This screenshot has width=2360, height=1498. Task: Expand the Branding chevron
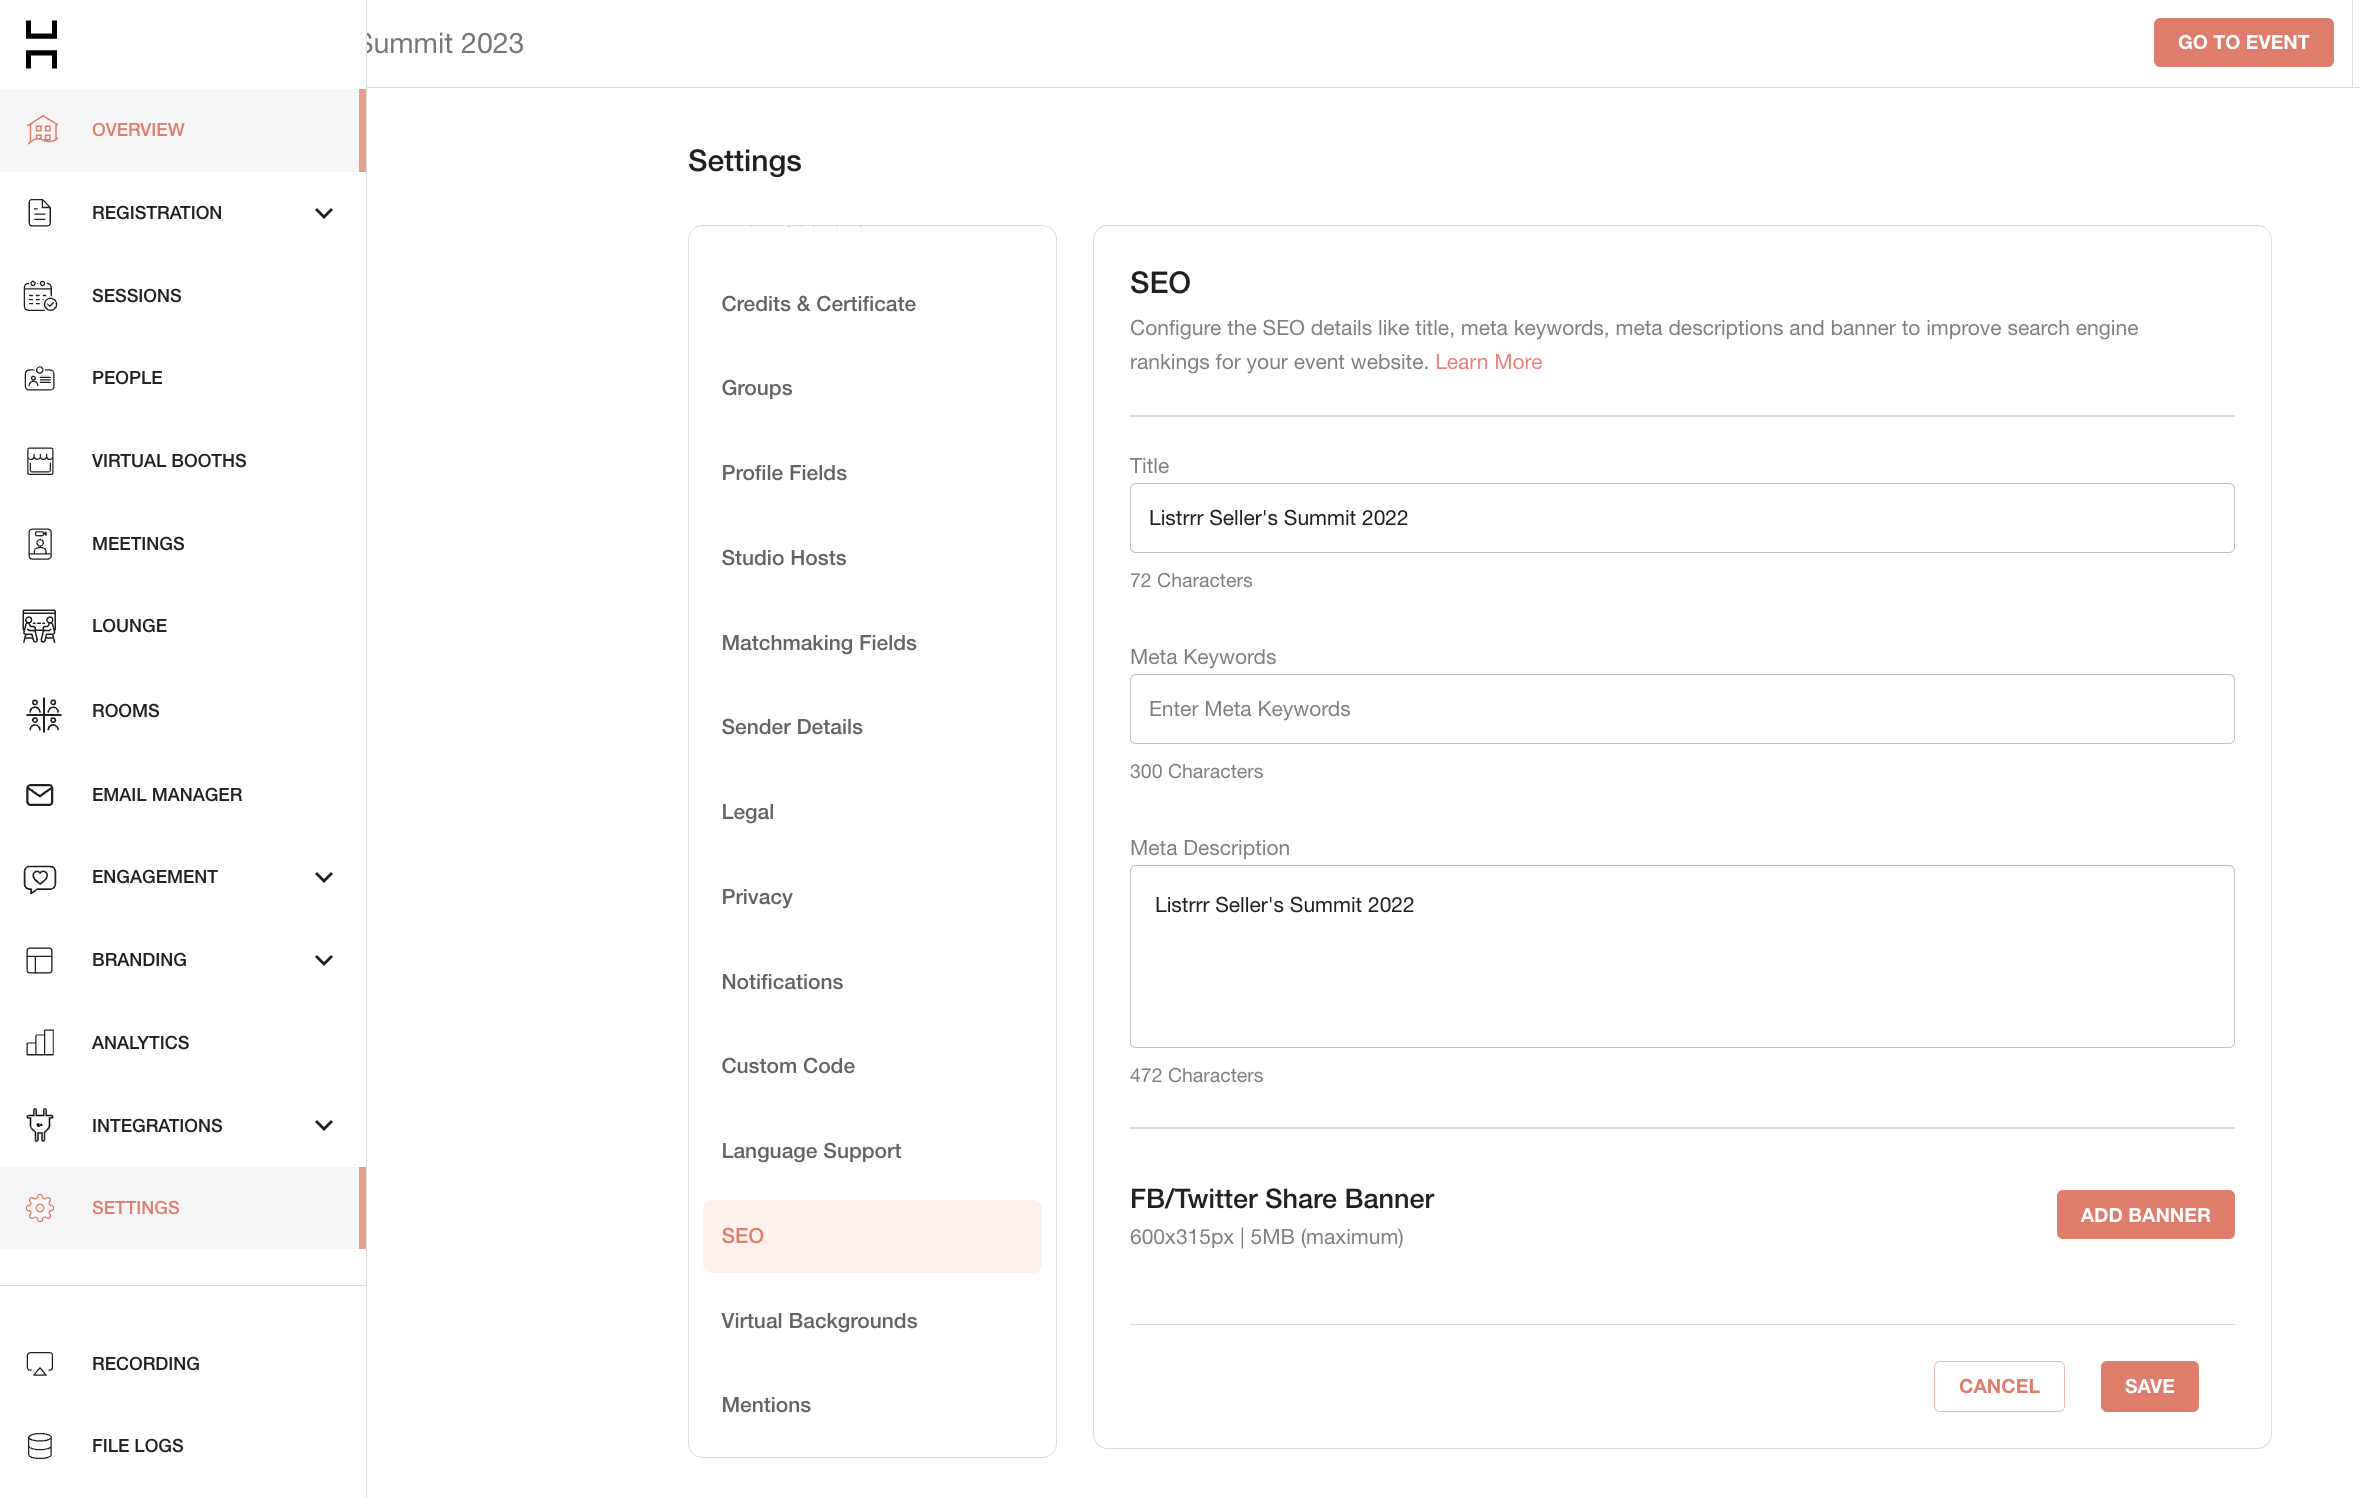click(x=324, y=960)
